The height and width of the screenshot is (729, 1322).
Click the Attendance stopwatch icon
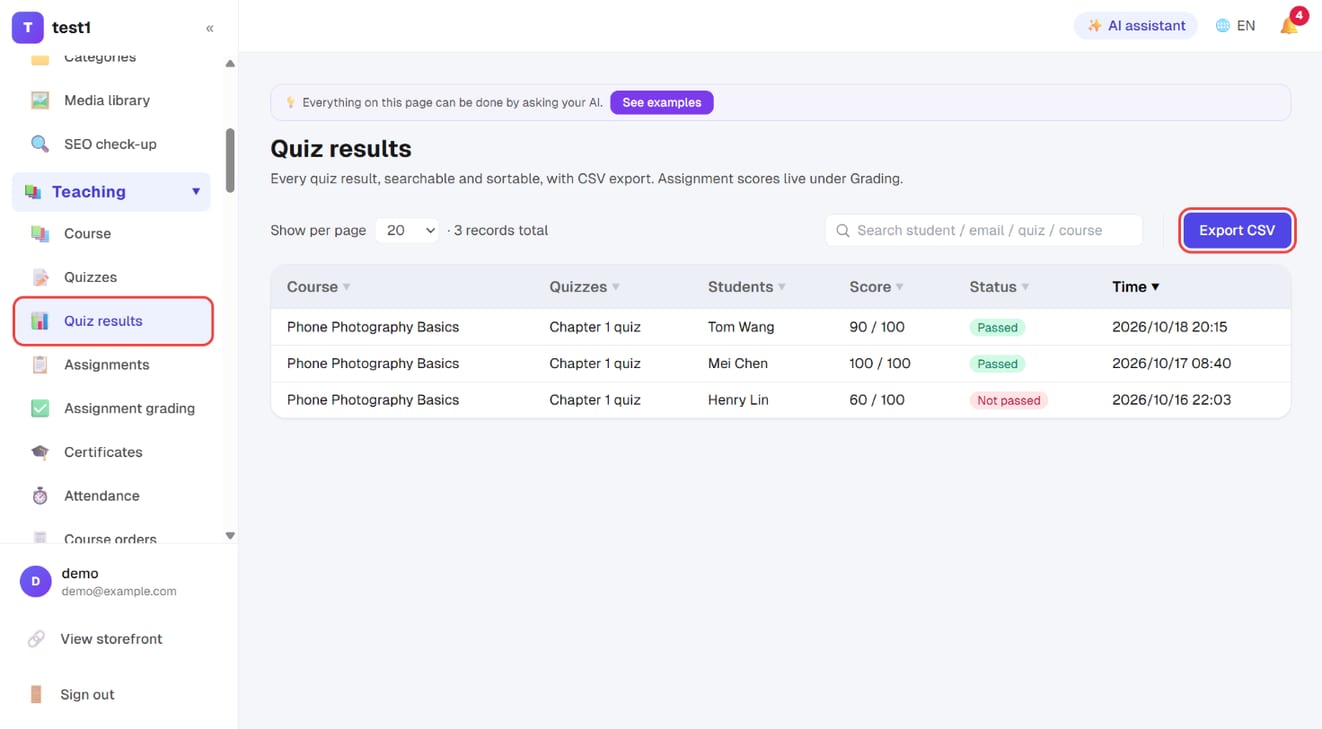click(40, 496)
